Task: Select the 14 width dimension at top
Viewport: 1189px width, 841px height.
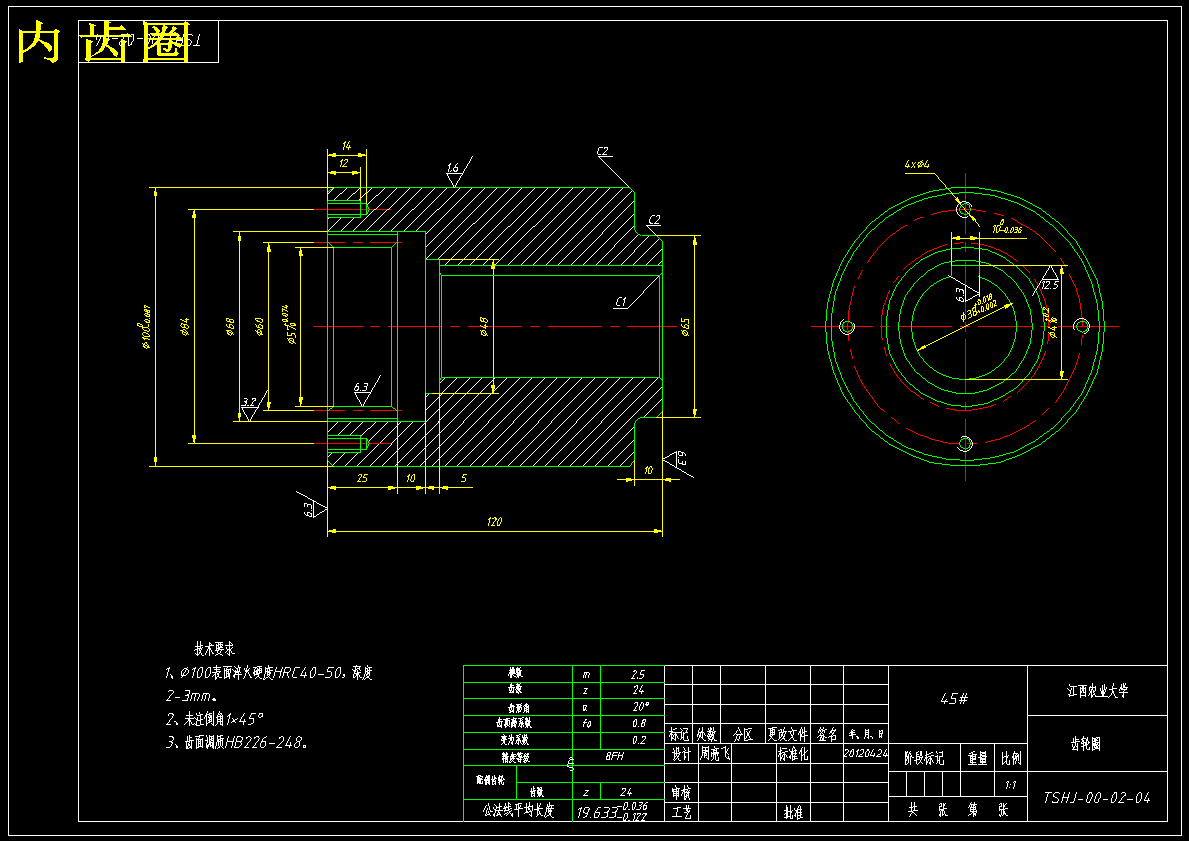Action: tap(347, 146)
